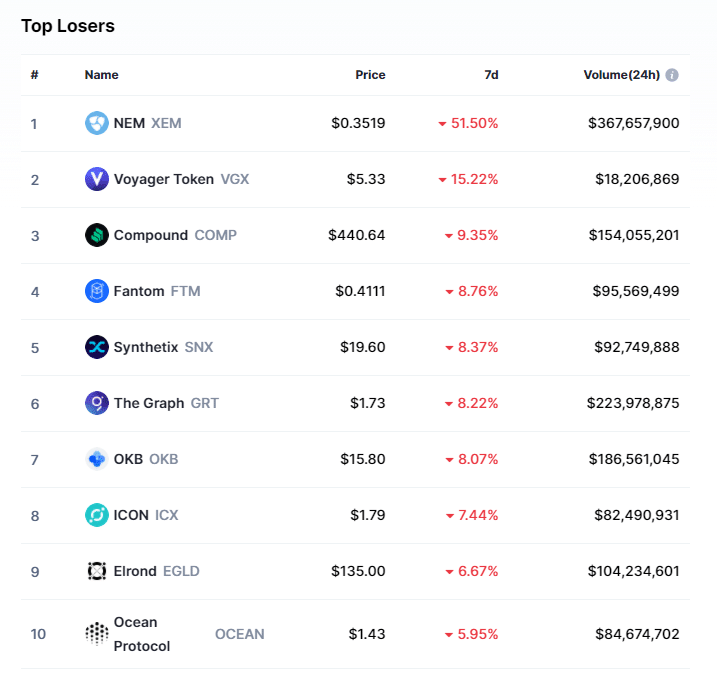
Task: Sort by the 7d column header
Action: (x=491, y=75)
